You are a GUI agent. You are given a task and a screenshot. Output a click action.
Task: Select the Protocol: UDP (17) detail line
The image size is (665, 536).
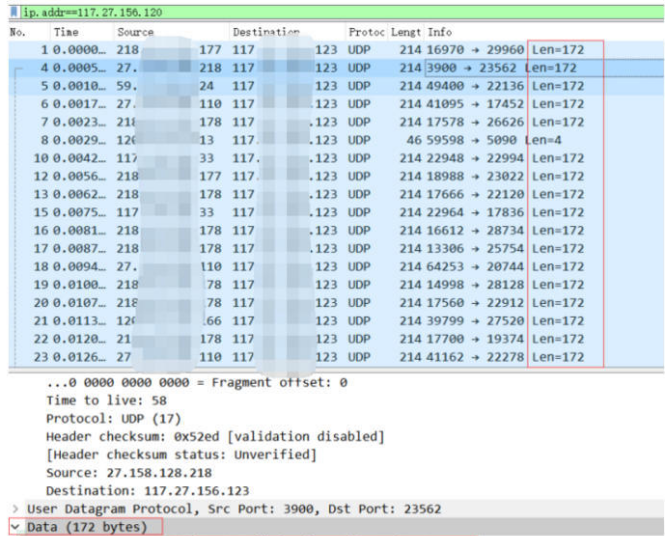[114, 419]
